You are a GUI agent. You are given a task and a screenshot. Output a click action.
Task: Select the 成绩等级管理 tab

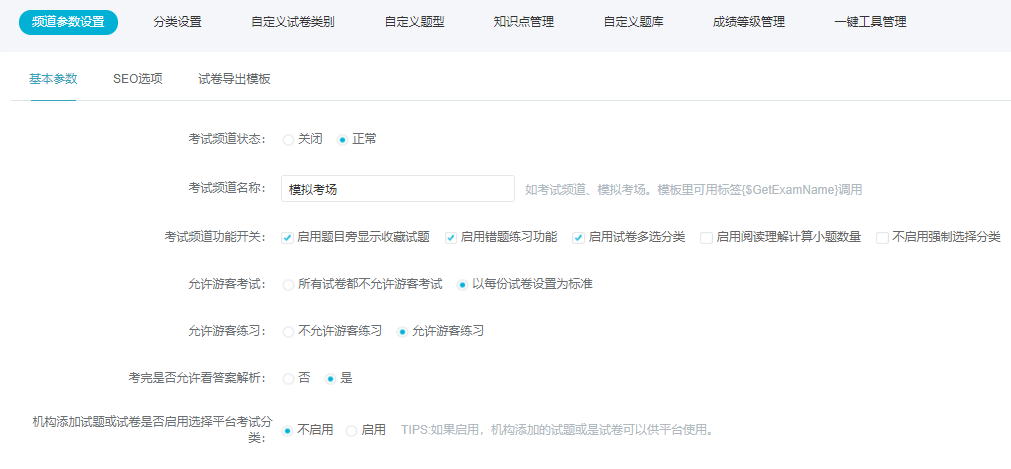coord(749,21)
